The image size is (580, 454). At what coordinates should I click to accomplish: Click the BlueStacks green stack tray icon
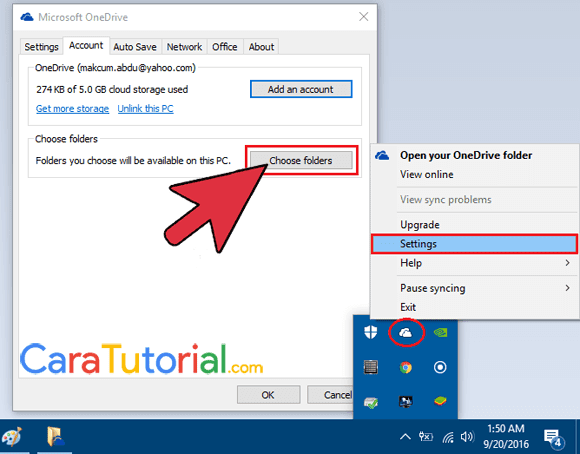point(440,401)
